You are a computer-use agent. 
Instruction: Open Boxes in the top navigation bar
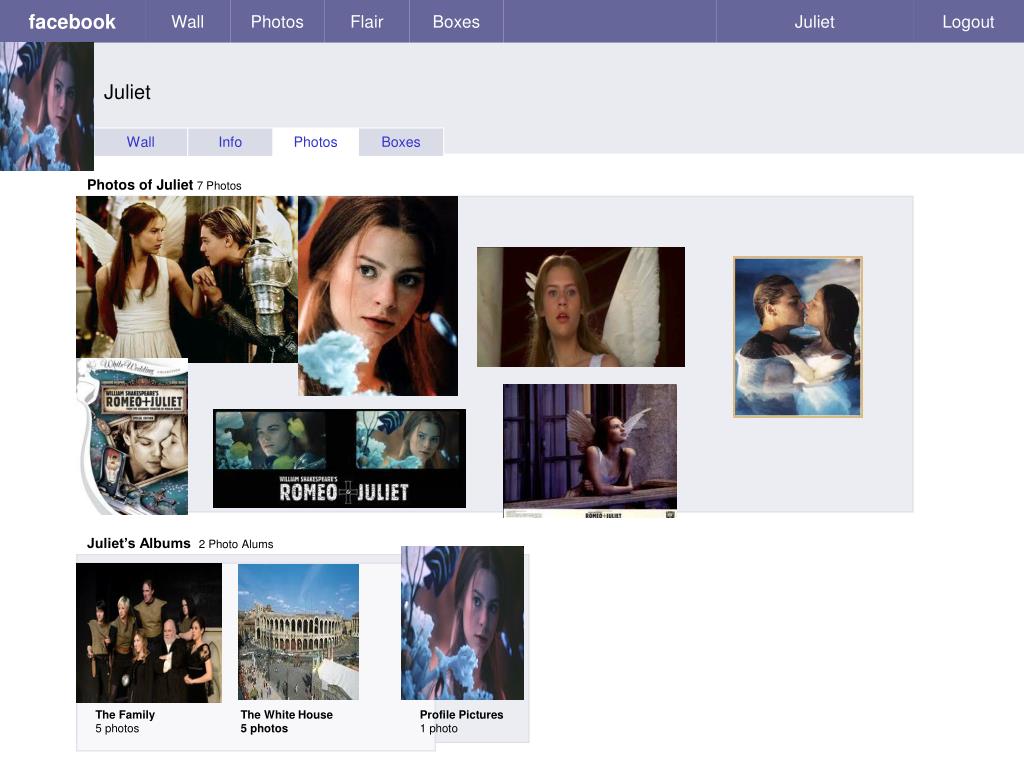pyautogui.click(x=456, y=22)
